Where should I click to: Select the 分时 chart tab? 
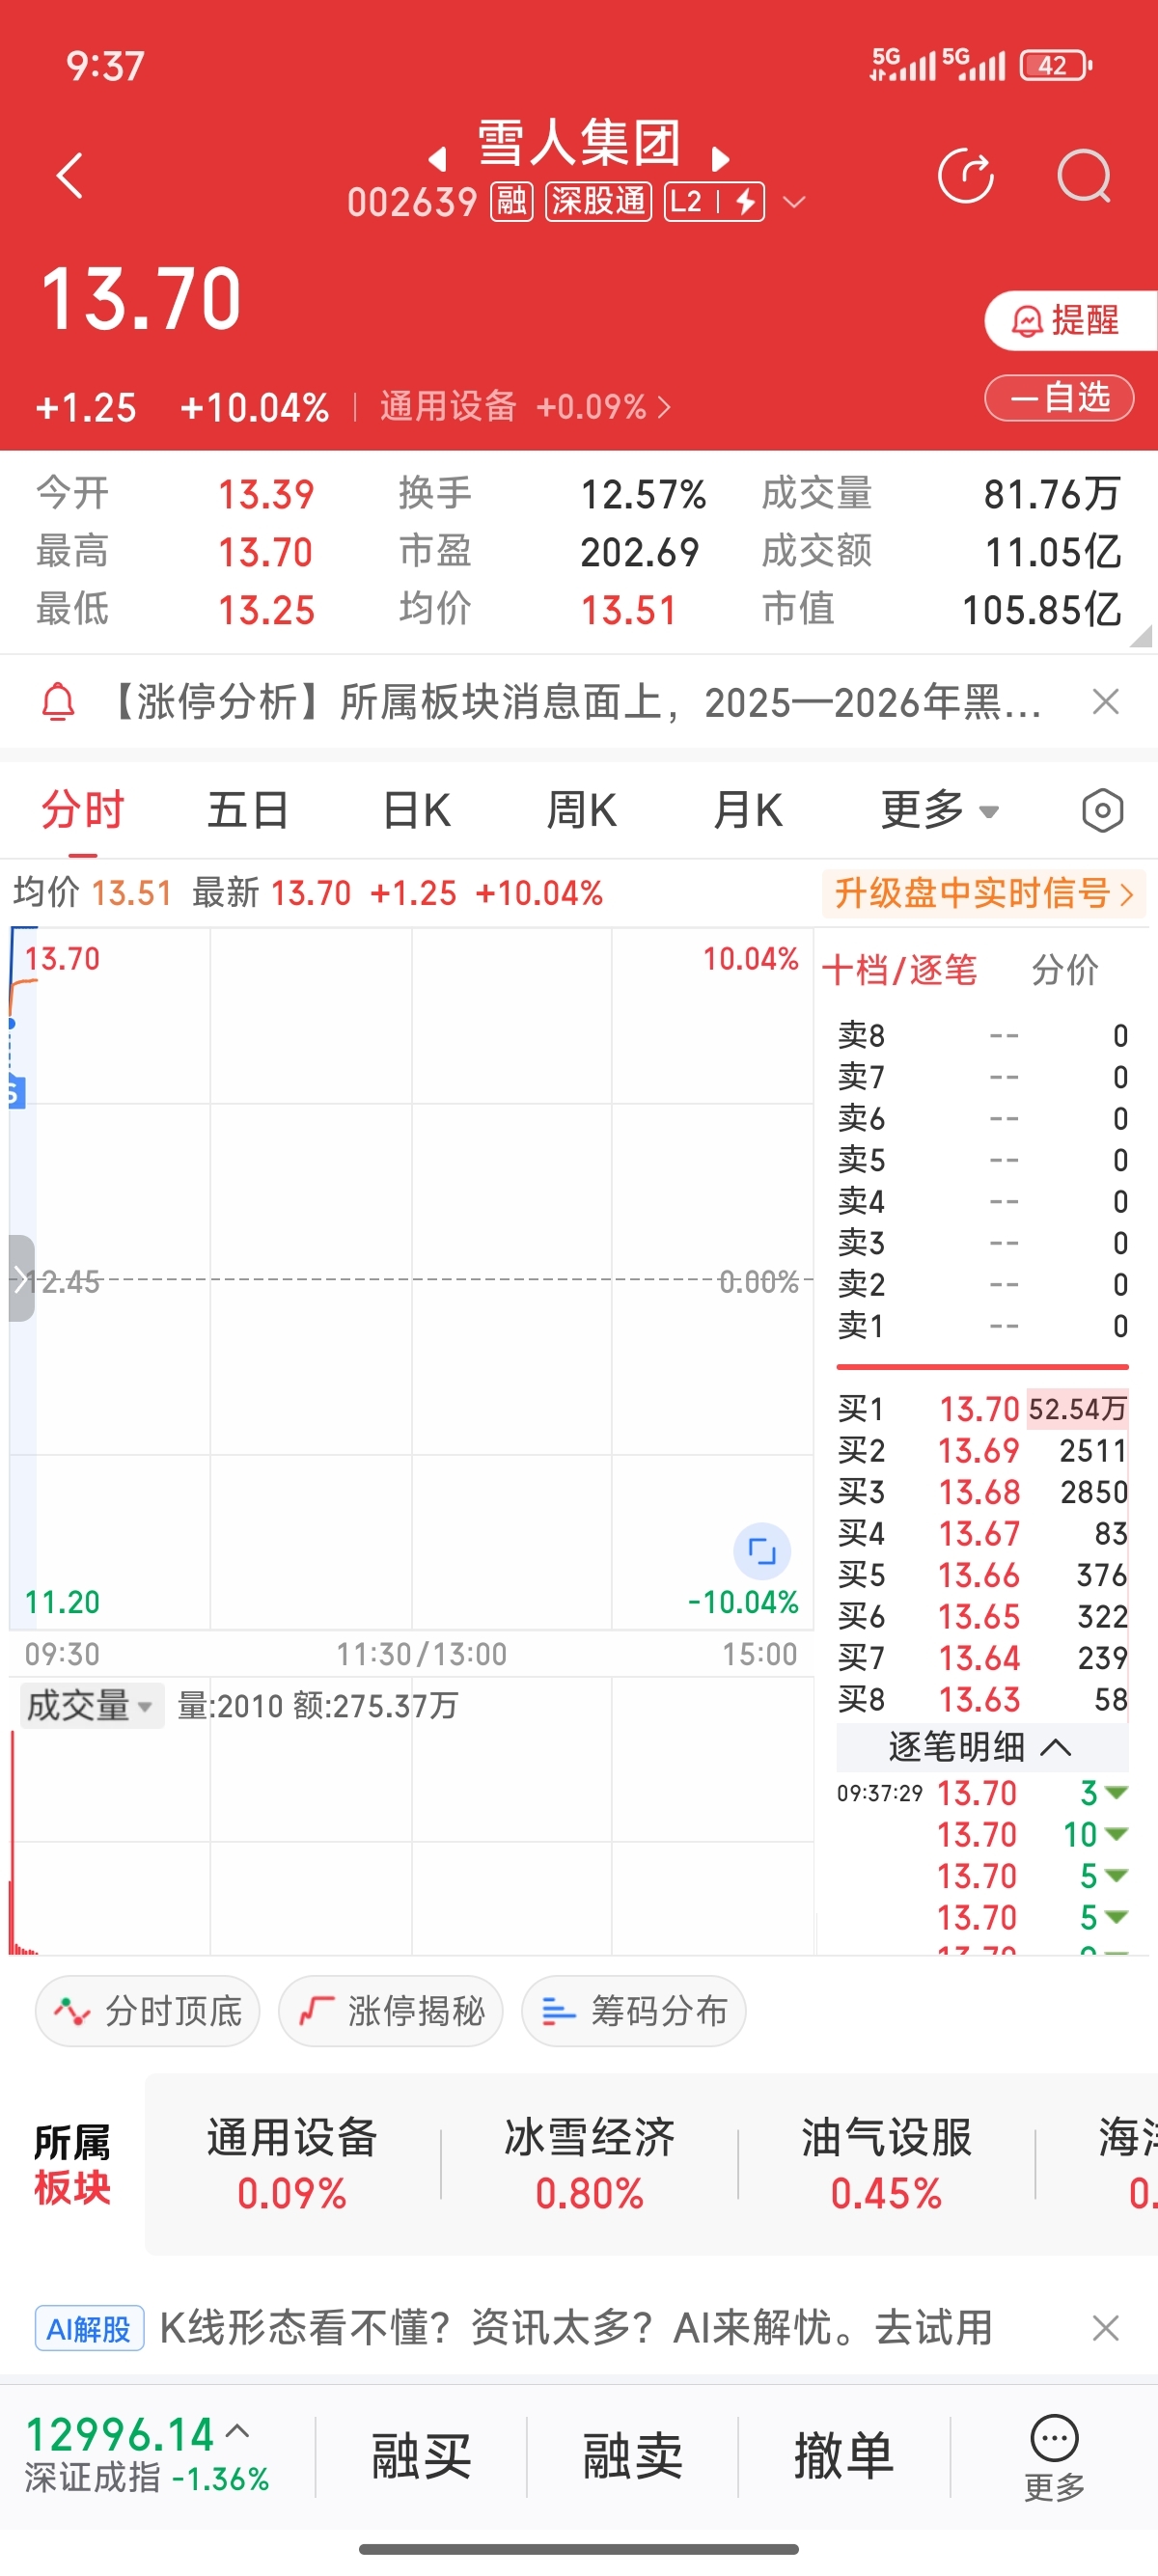(x=83, y=810)
